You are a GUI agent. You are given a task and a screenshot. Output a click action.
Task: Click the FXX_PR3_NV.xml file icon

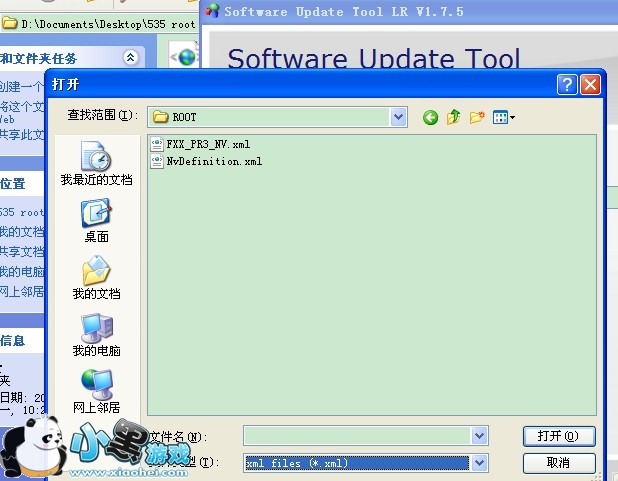[156, 144]
